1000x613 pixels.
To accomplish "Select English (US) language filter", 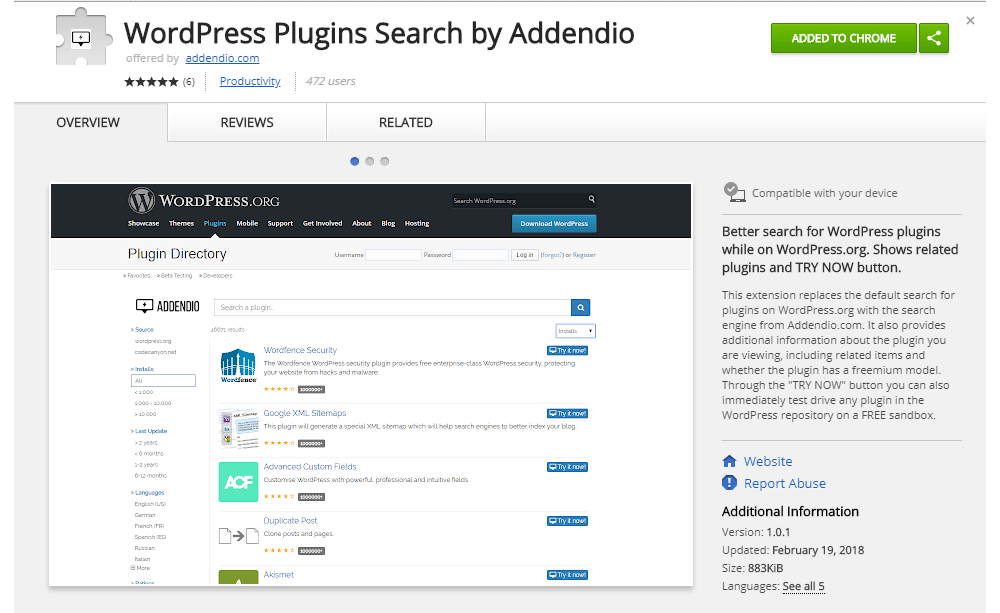I will point(150,504).
